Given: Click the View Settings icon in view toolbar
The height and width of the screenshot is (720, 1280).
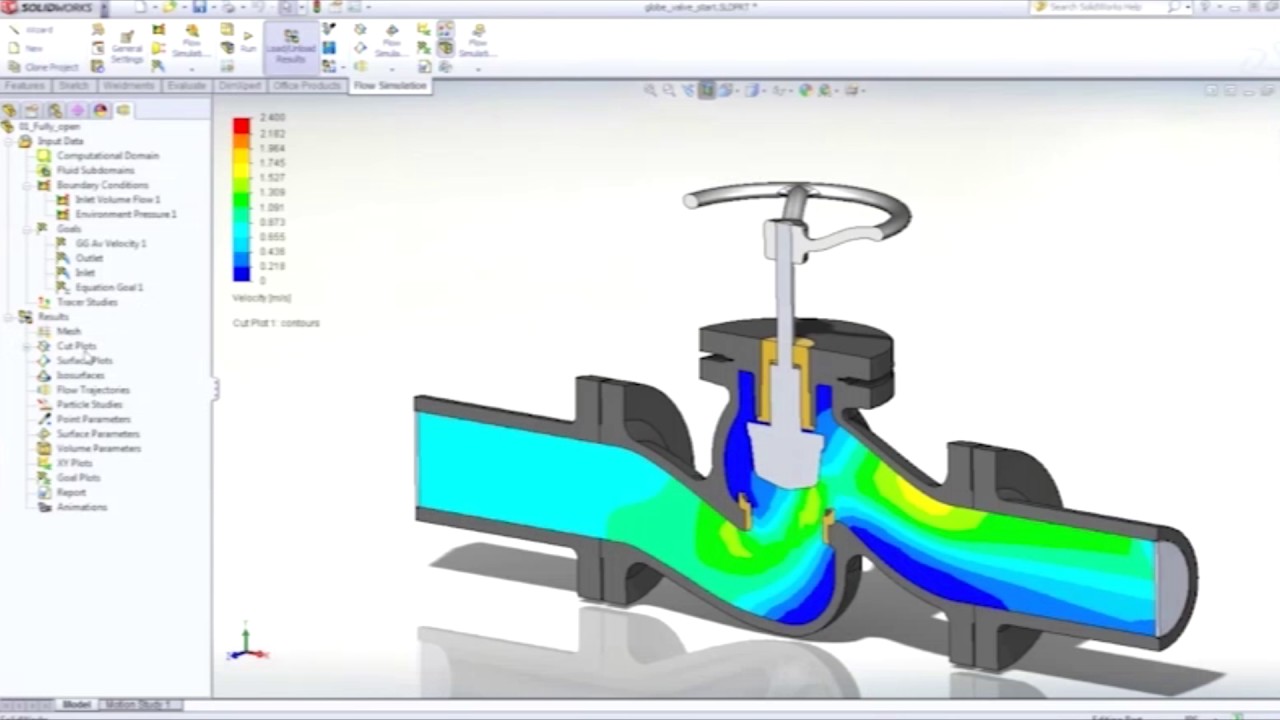Looking at the screenshot, I should point(853,90).
